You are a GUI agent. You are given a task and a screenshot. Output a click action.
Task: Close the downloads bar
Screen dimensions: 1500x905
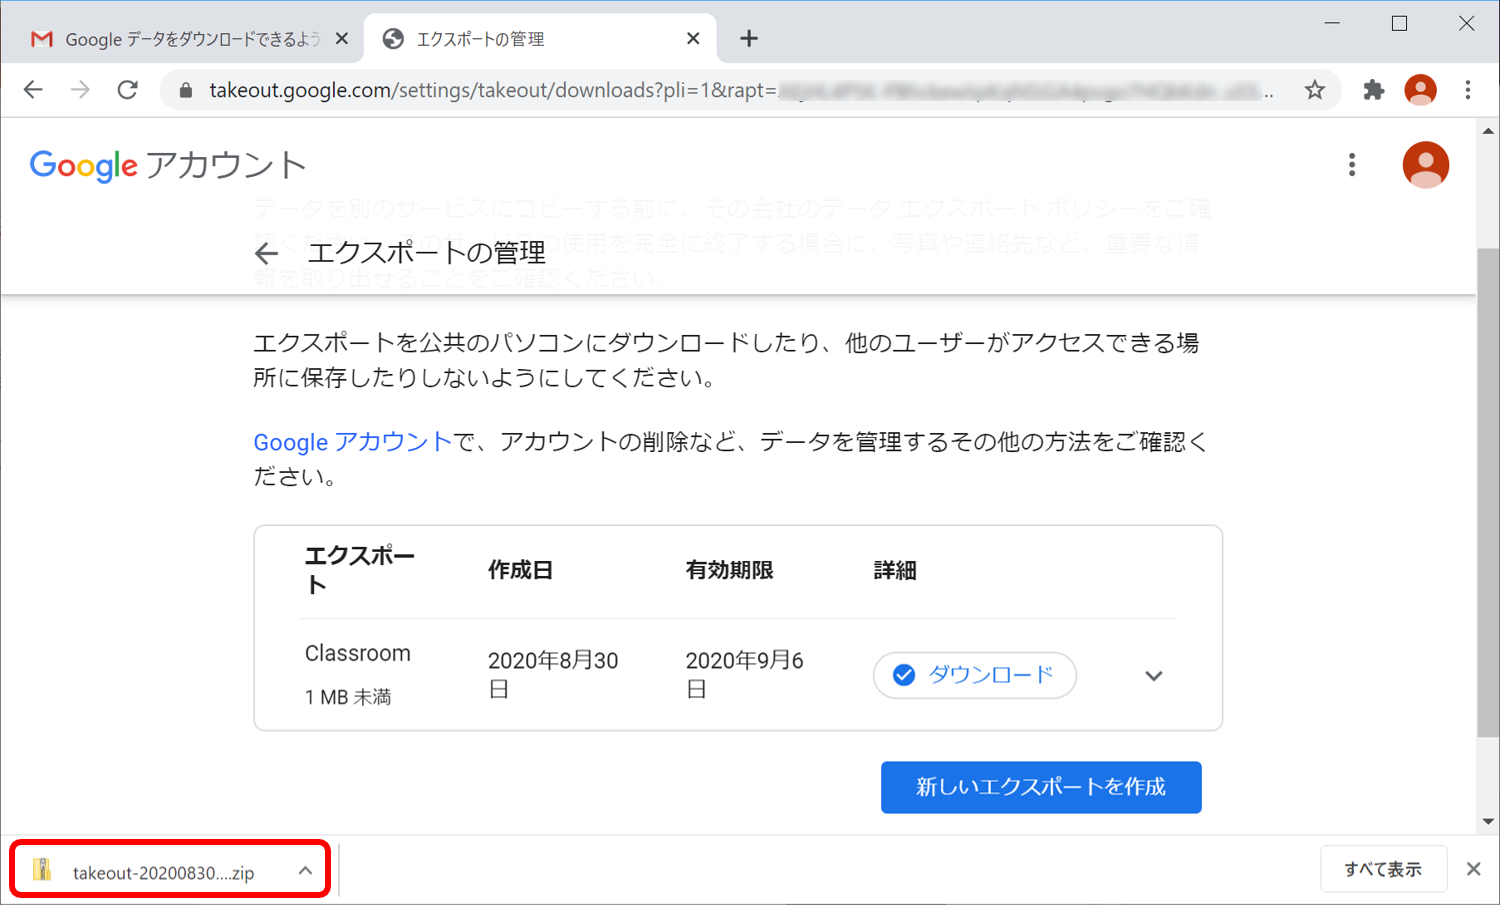click(1473, 869)
